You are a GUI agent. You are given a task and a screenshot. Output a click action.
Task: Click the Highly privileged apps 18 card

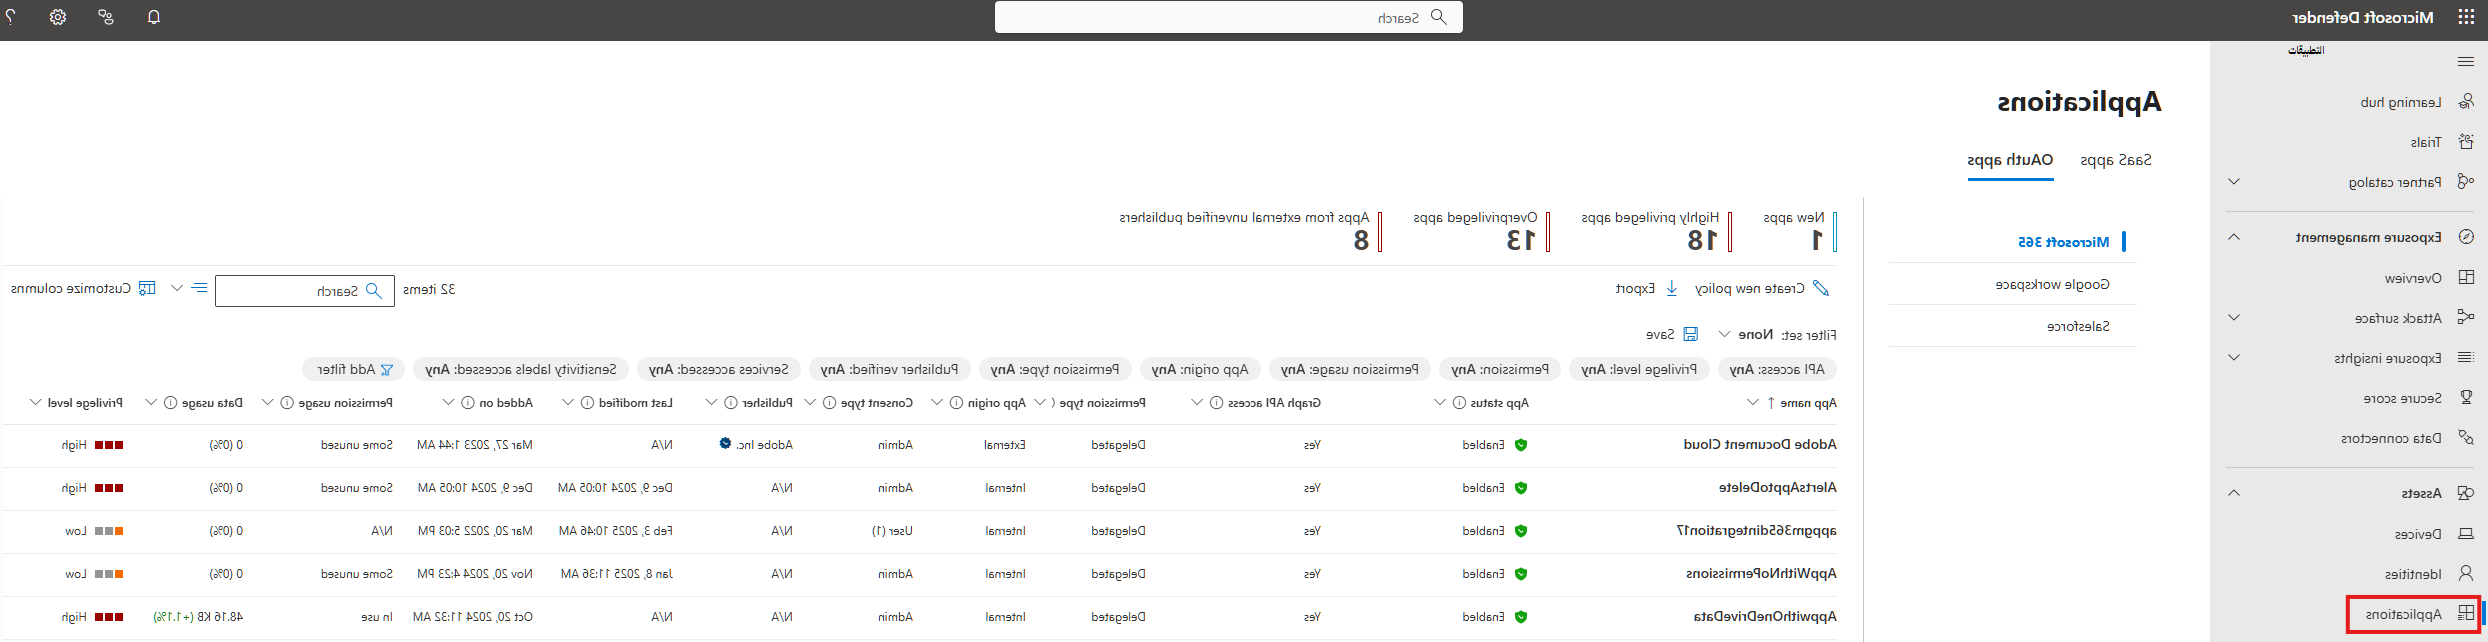(1657, 232)
